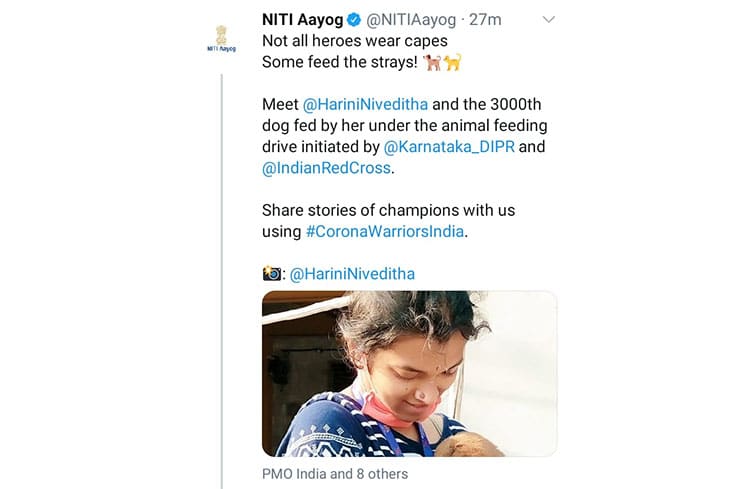Screen dimensions: 750x489
Task: Open the attached photo of the woman
Action: pos(409,373)
